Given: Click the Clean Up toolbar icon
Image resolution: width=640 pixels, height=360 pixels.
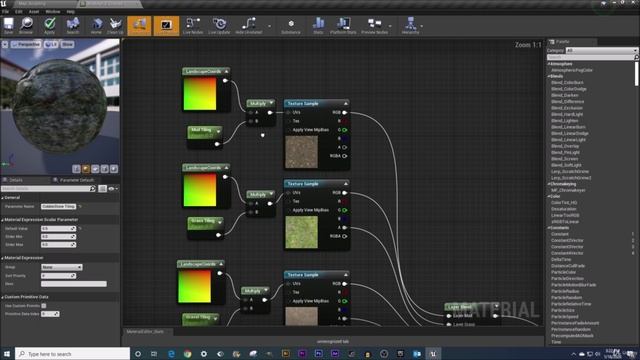Looking at the screenshot, I should point(116,24).
